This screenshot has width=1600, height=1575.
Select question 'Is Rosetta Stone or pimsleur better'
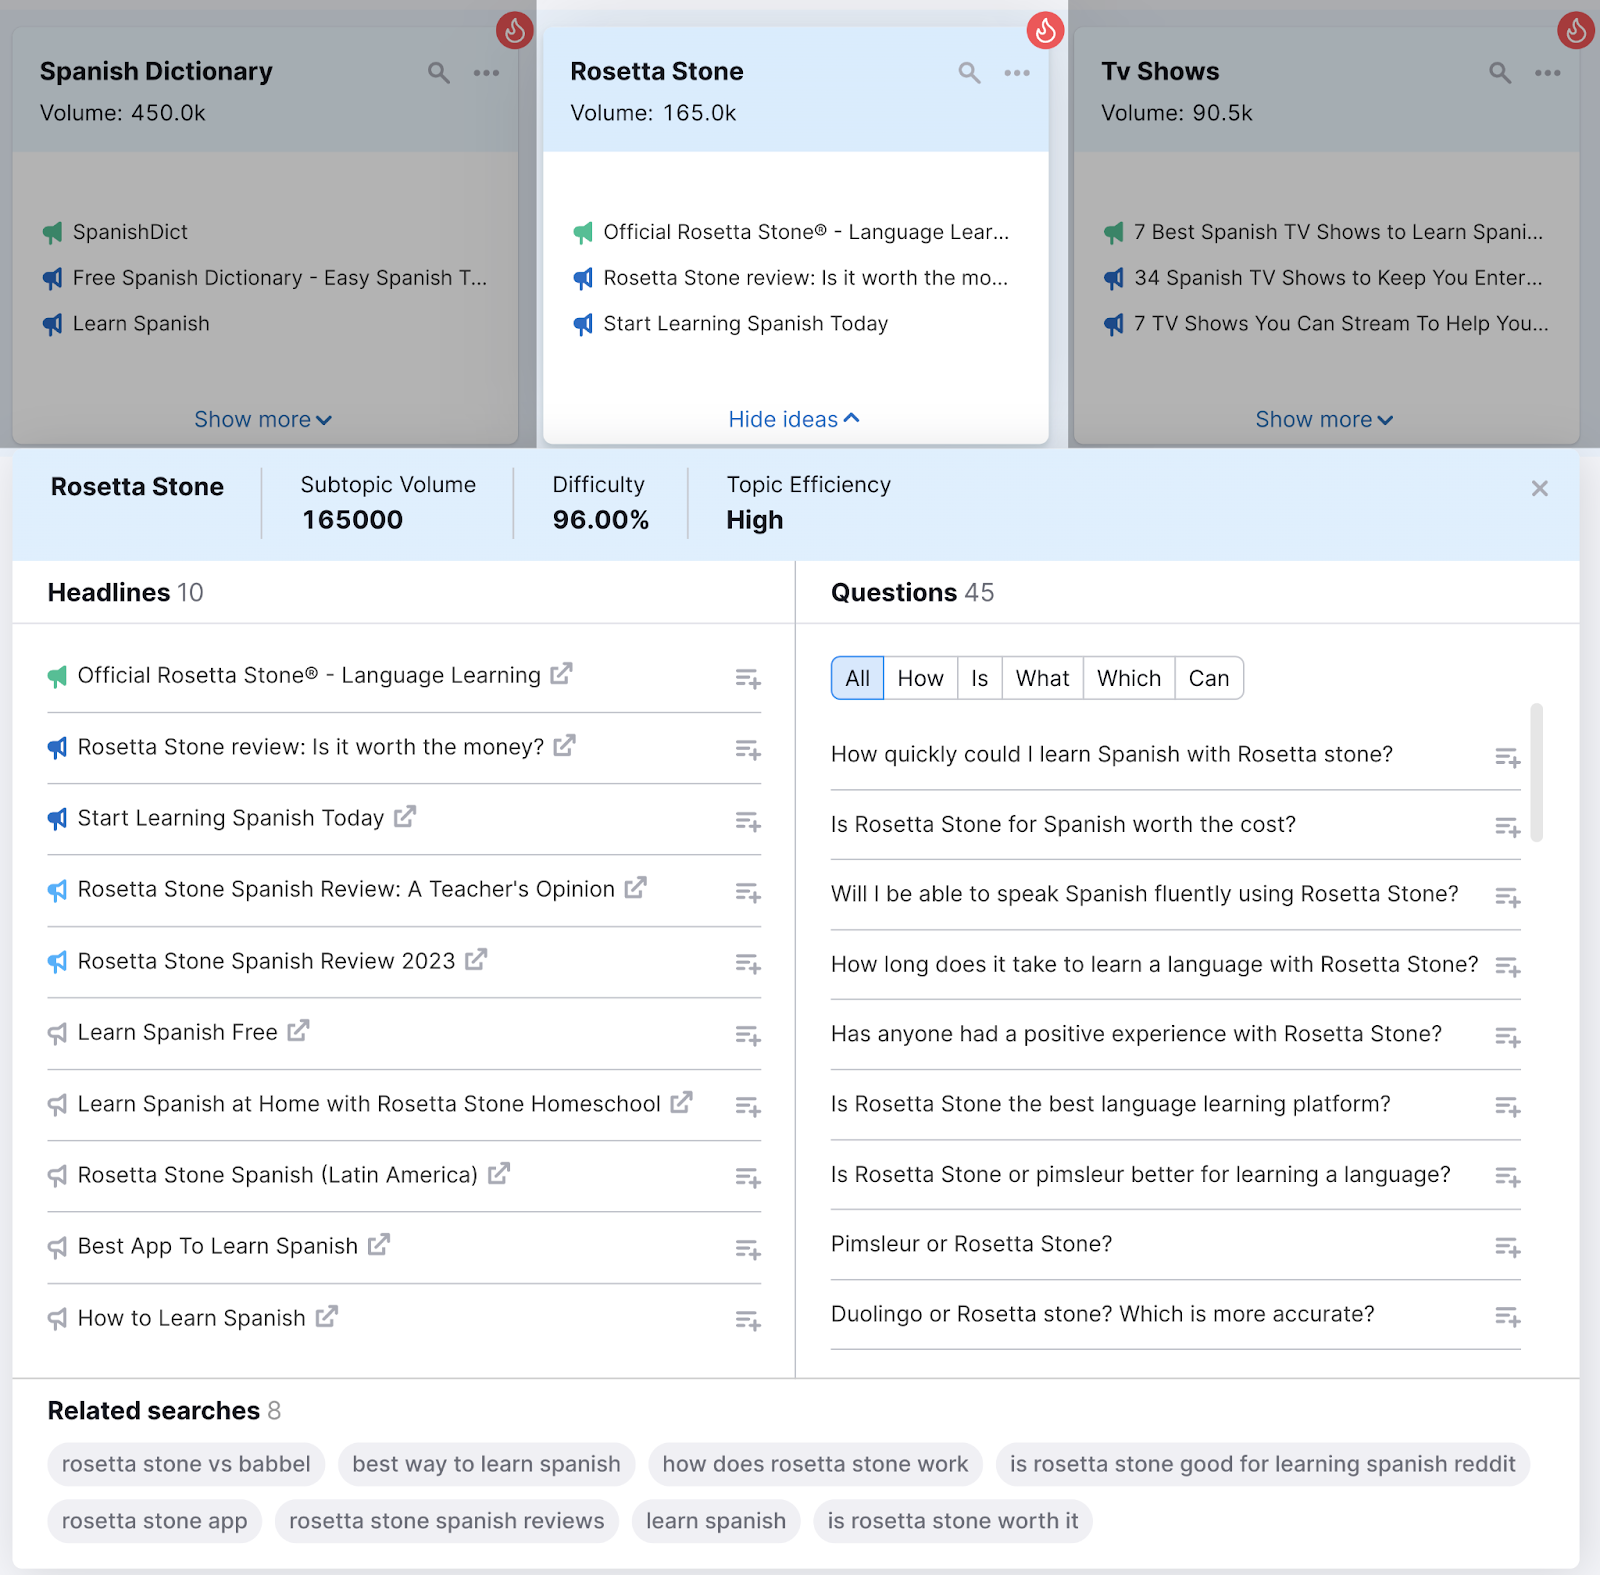(x=1140, y=1174)
